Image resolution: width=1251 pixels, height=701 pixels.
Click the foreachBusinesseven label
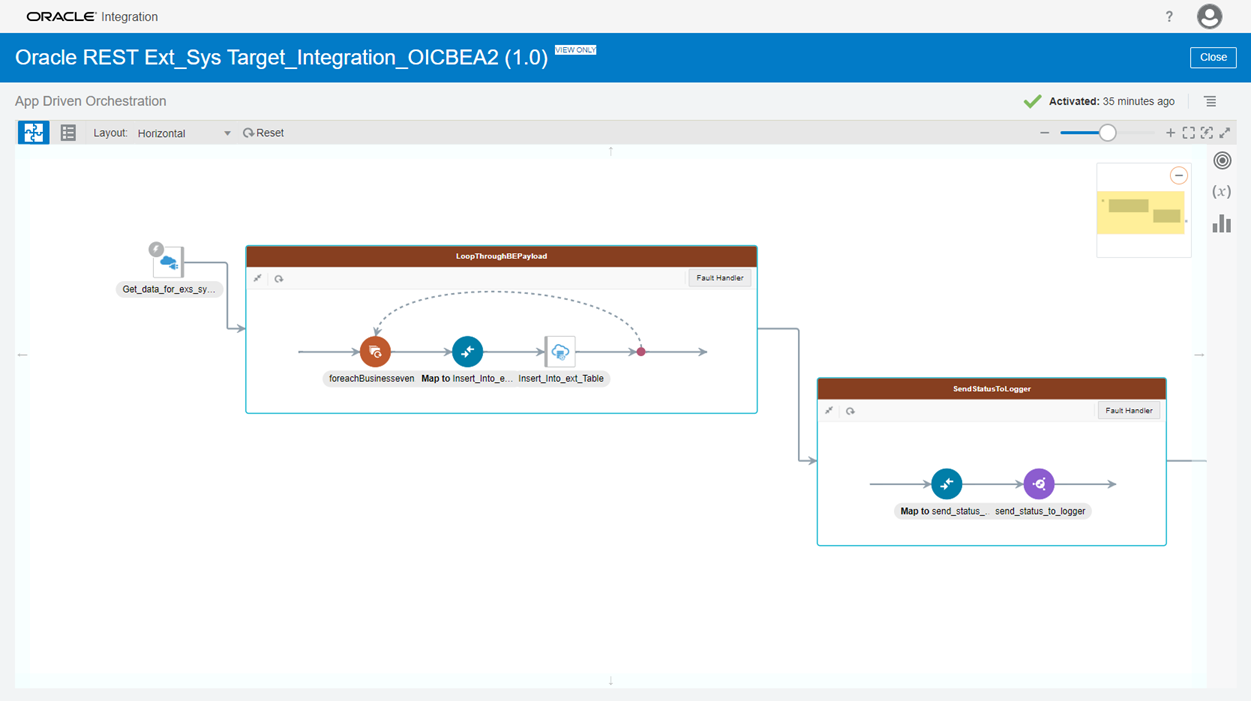371,379
